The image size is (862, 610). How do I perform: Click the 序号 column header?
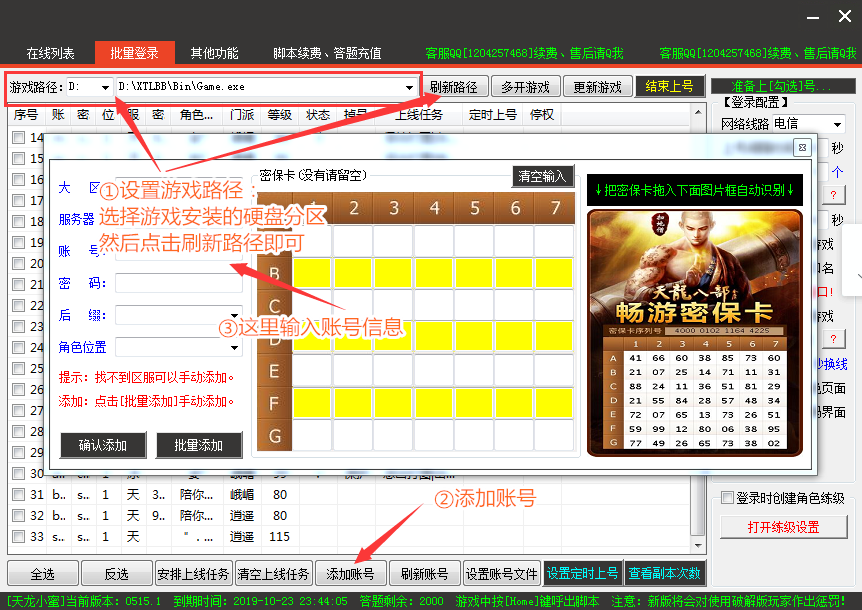click(x=26, y=114)
